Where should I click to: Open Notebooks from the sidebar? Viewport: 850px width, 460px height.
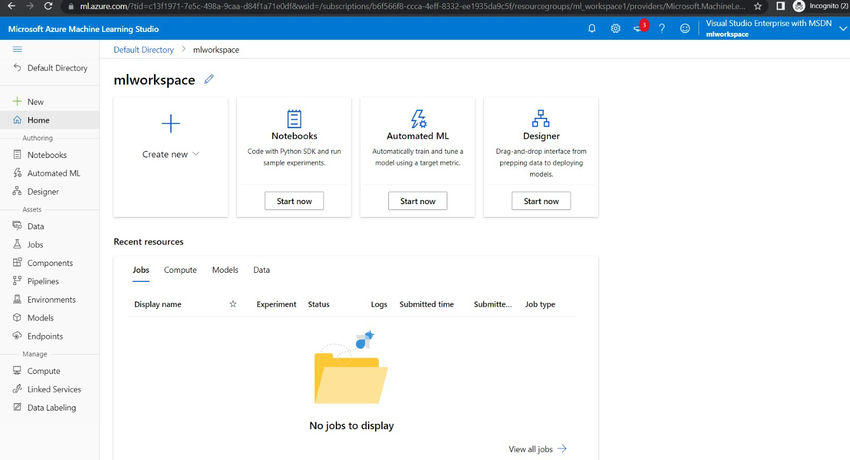(49, 154)
